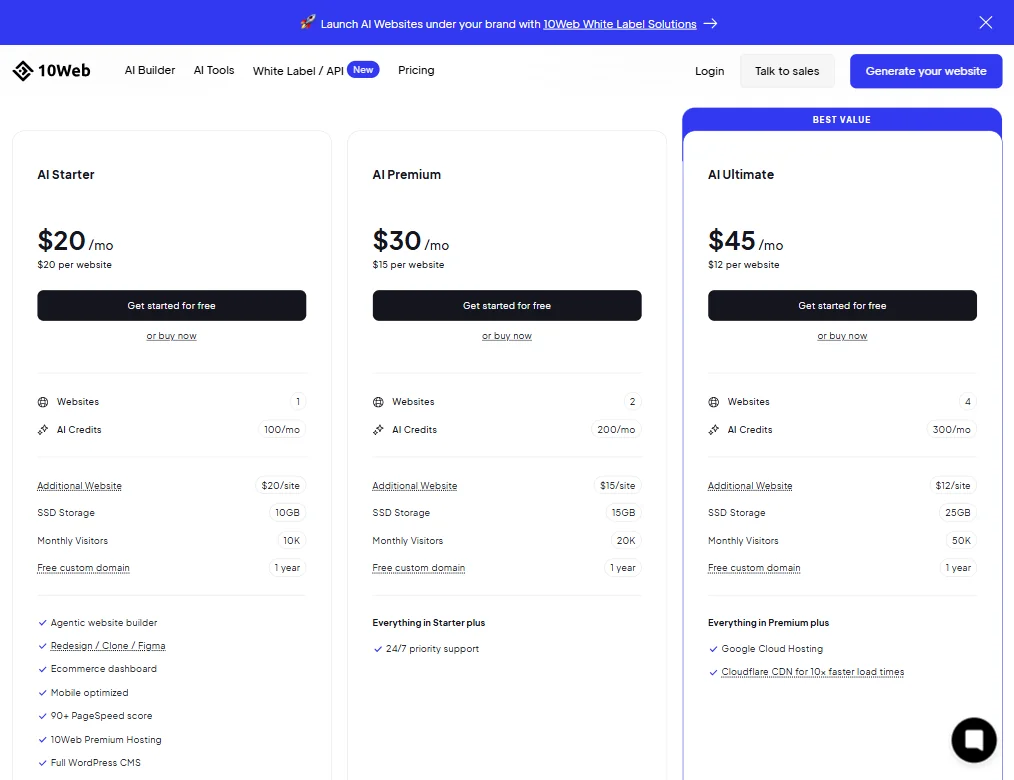Click the $45 /mo price

(x=746, y=241)
